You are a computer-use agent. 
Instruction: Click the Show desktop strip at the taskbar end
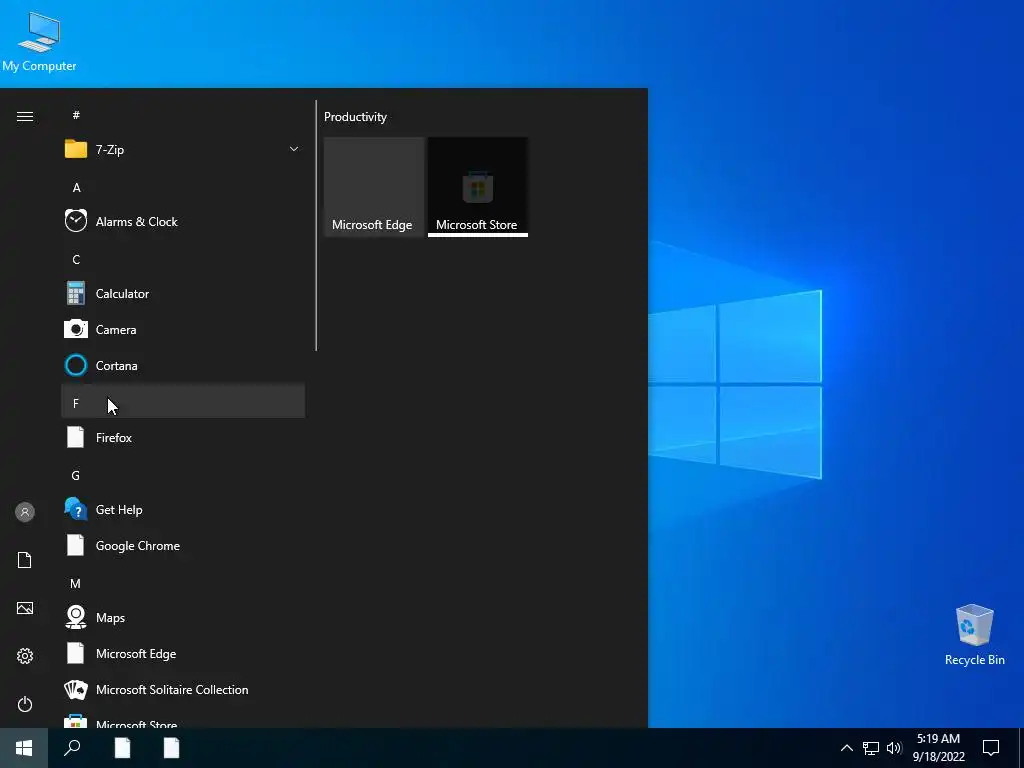pos(1021,748)
